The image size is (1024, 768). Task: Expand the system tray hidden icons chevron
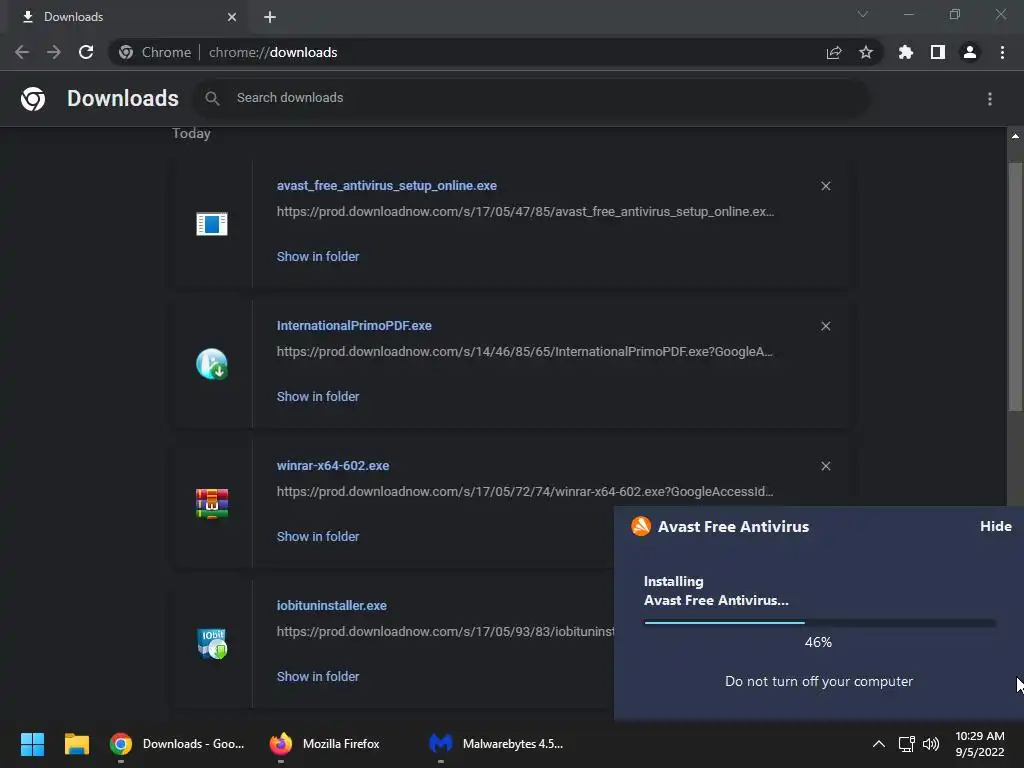click(879, 744)
